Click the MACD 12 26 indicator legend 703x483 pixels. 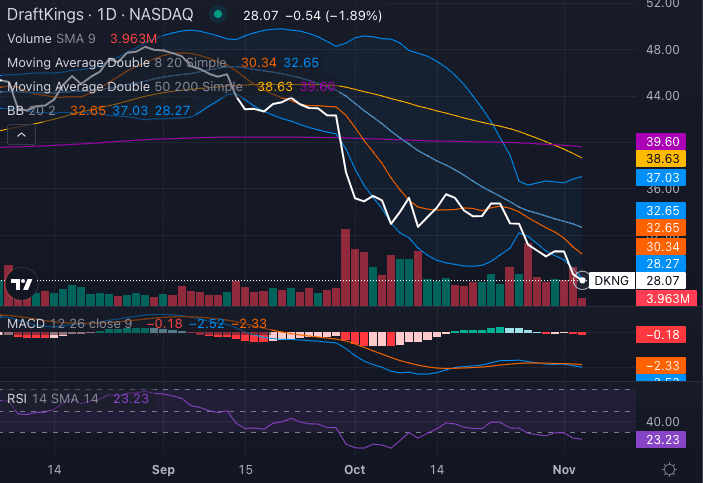point(70,323)
